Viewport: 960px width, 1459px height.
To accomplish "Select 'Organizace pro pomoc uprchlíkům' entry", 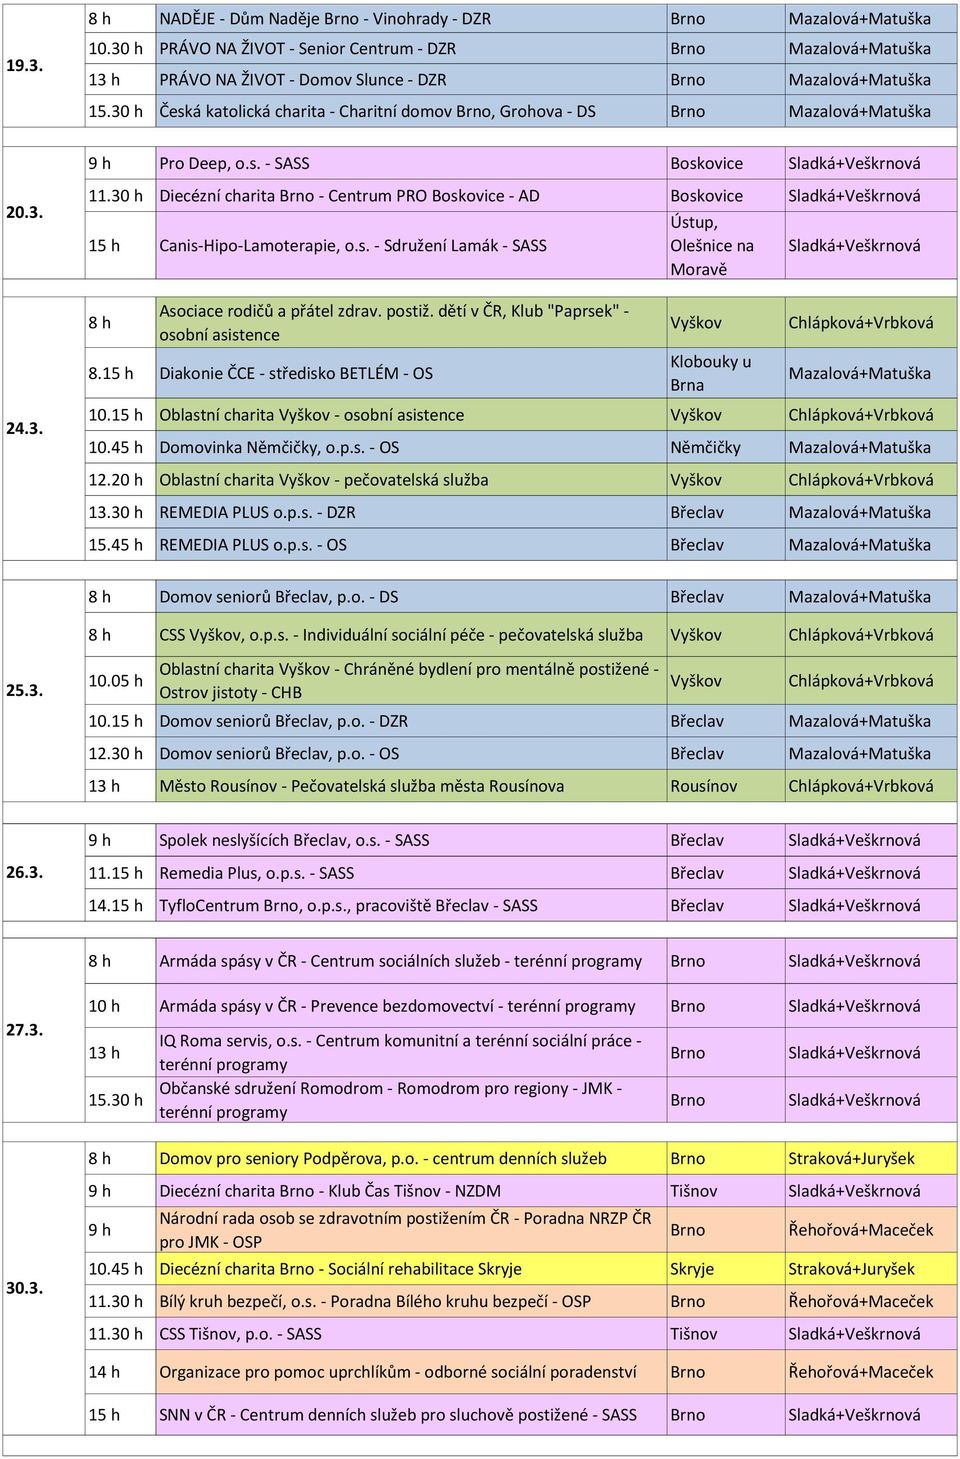I will click(x=397, y=1372).
